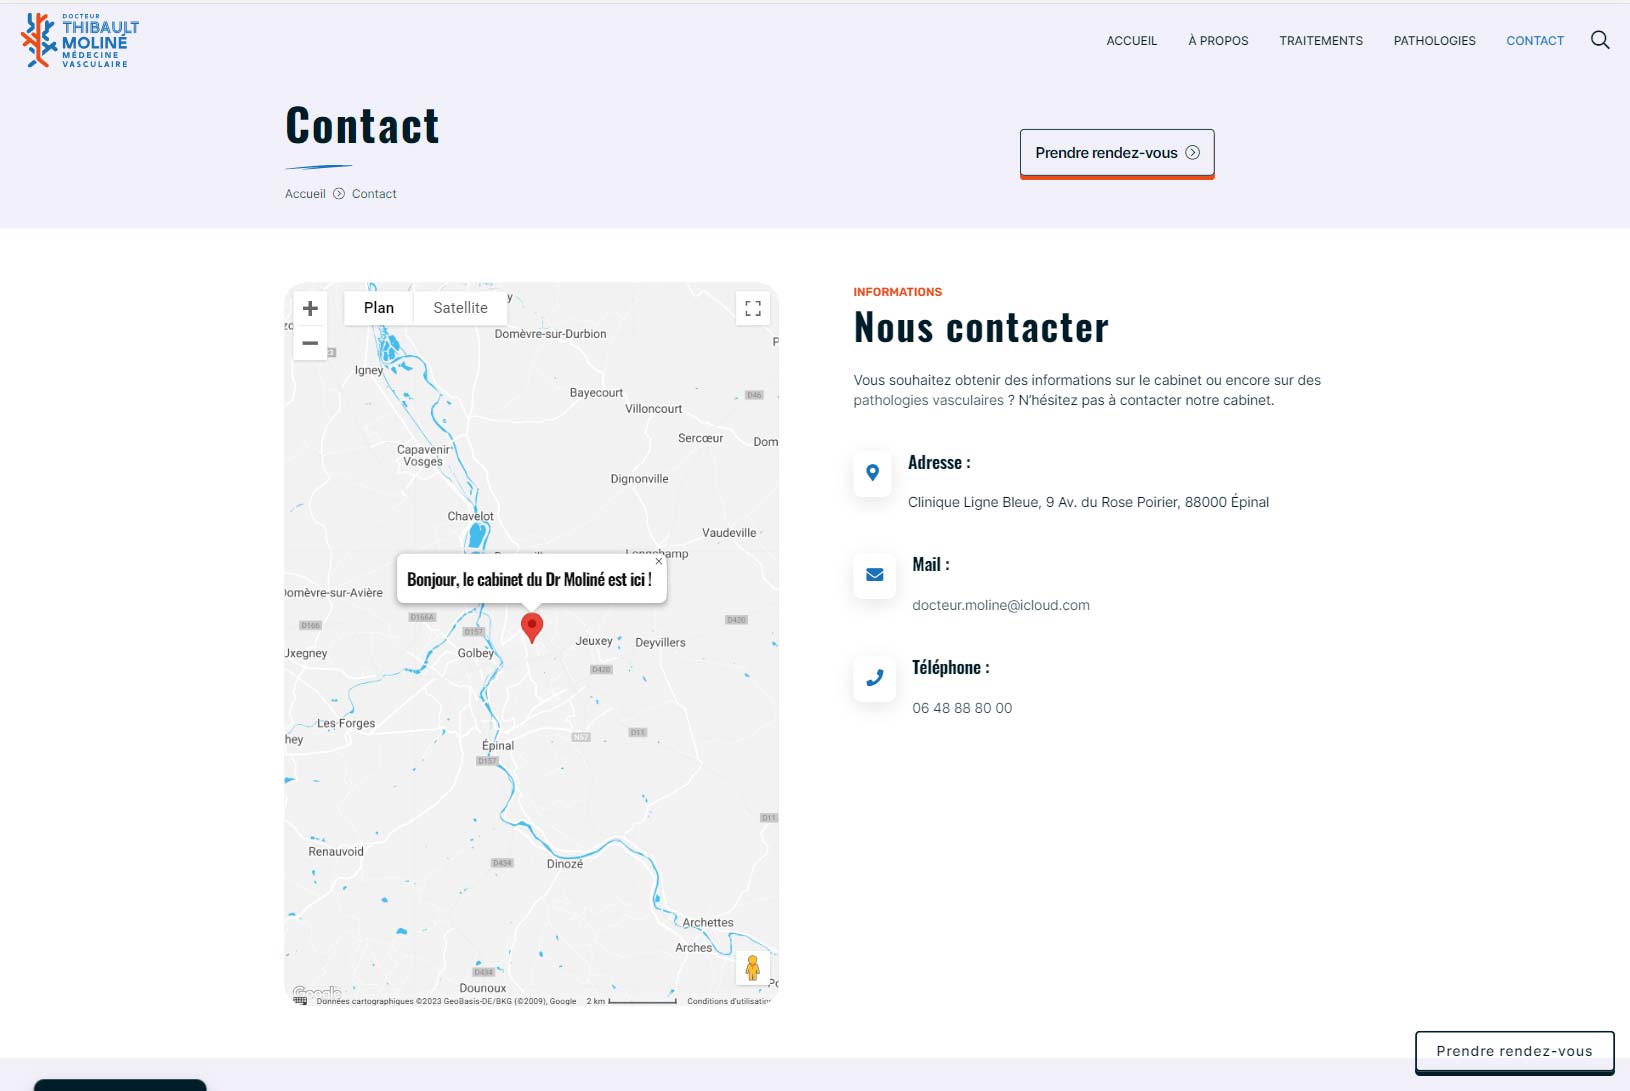Open the pathologies vasculaires link
The width and height of the screenshot is (1630, 1091).
coord(928,400)
